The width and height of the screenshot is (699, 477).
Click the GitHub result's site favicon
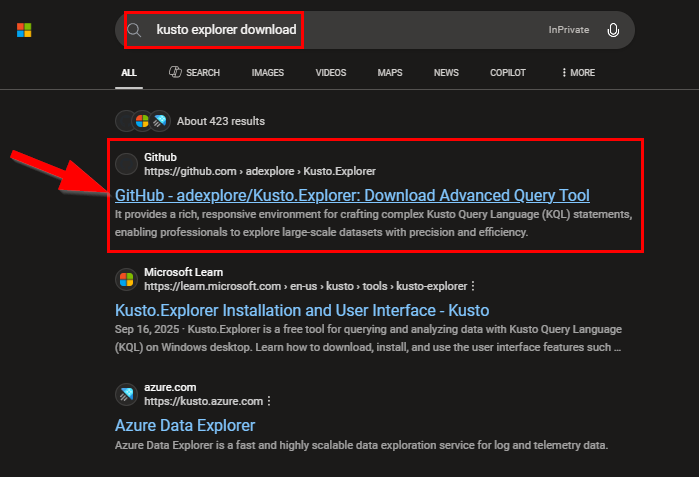click(127, 164)
